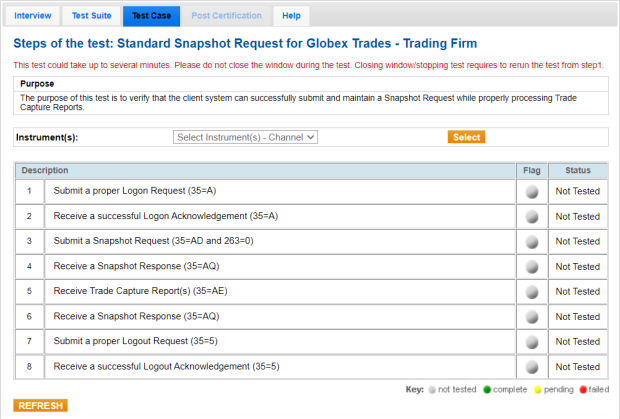The height and width of the screenshot is (419, 620).
Task: Click the flag icon for step 6 Snapshot Response
Action: click(532, 316)
